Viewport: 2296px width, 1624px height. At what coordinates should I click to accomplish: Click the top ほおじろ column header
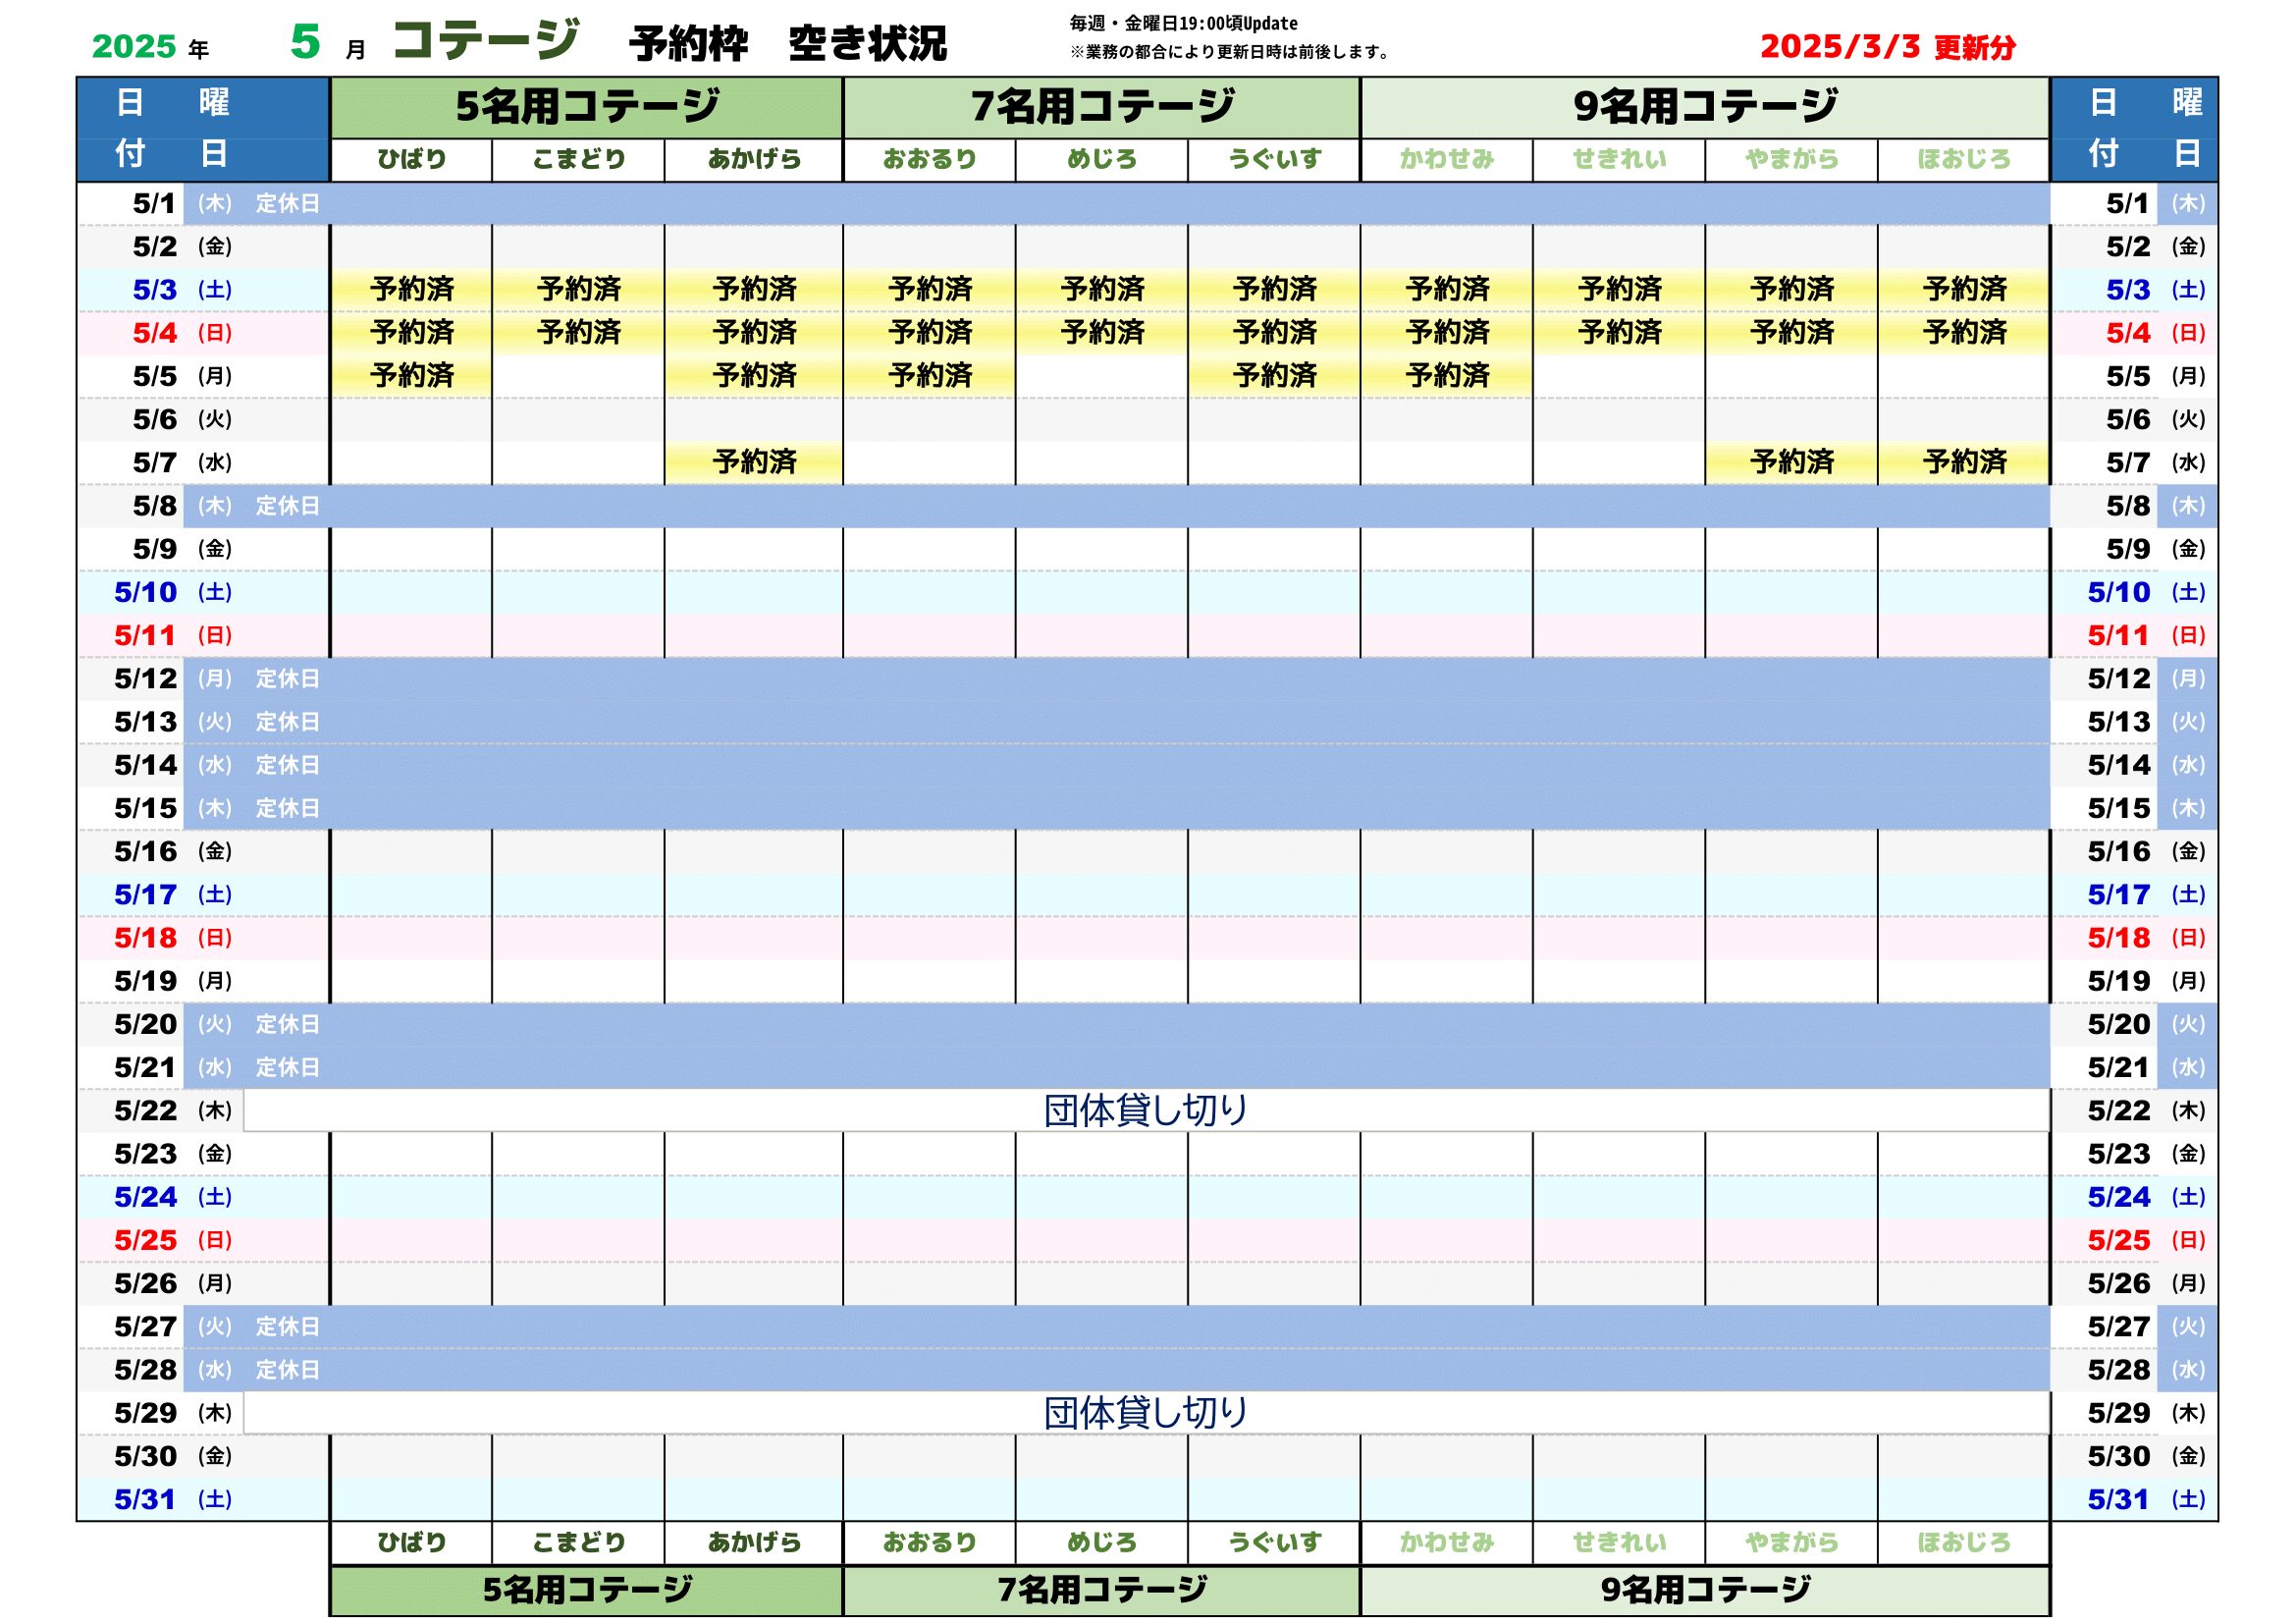coord(1964,160)
